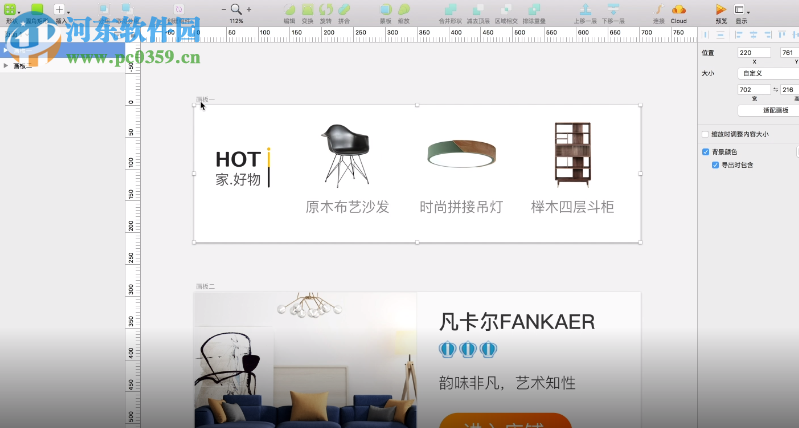Viewport: 799px width, 428px height.
Task: Click the shape grid icon in the toolbar
Action: [x=10, y=9]
